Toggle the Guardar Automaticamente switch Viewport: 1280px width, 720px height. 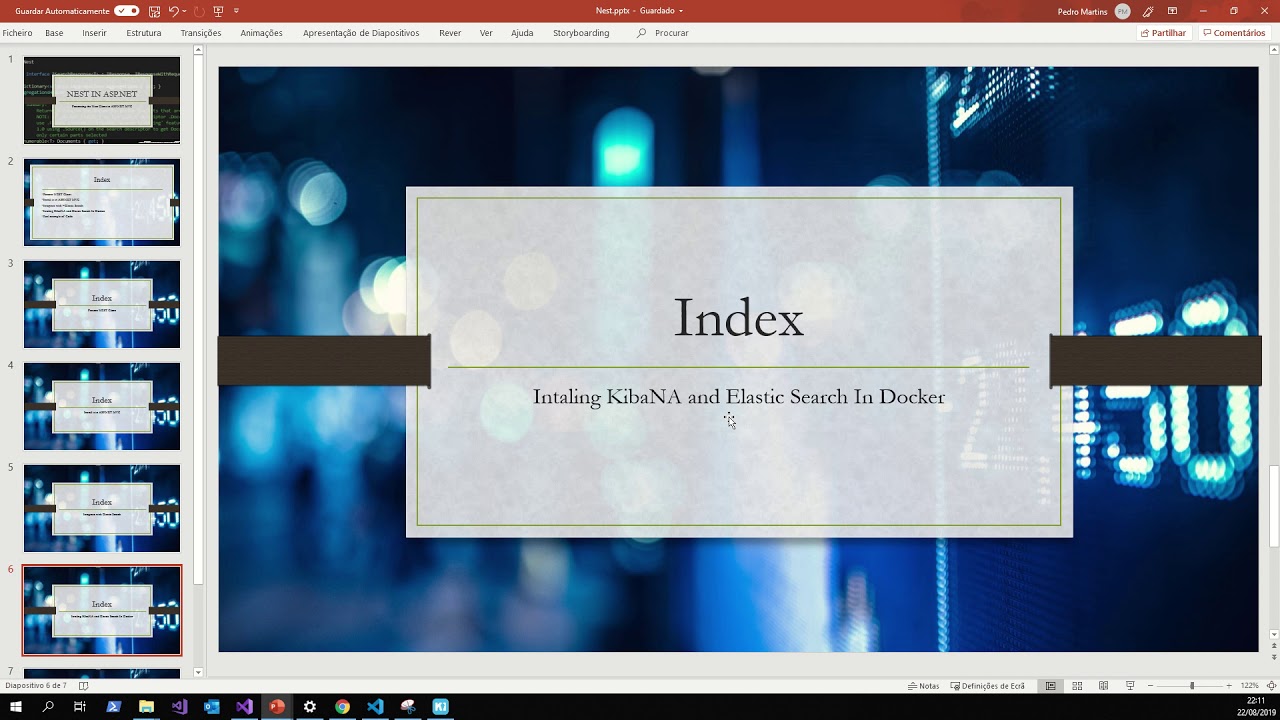pos(127,11)
